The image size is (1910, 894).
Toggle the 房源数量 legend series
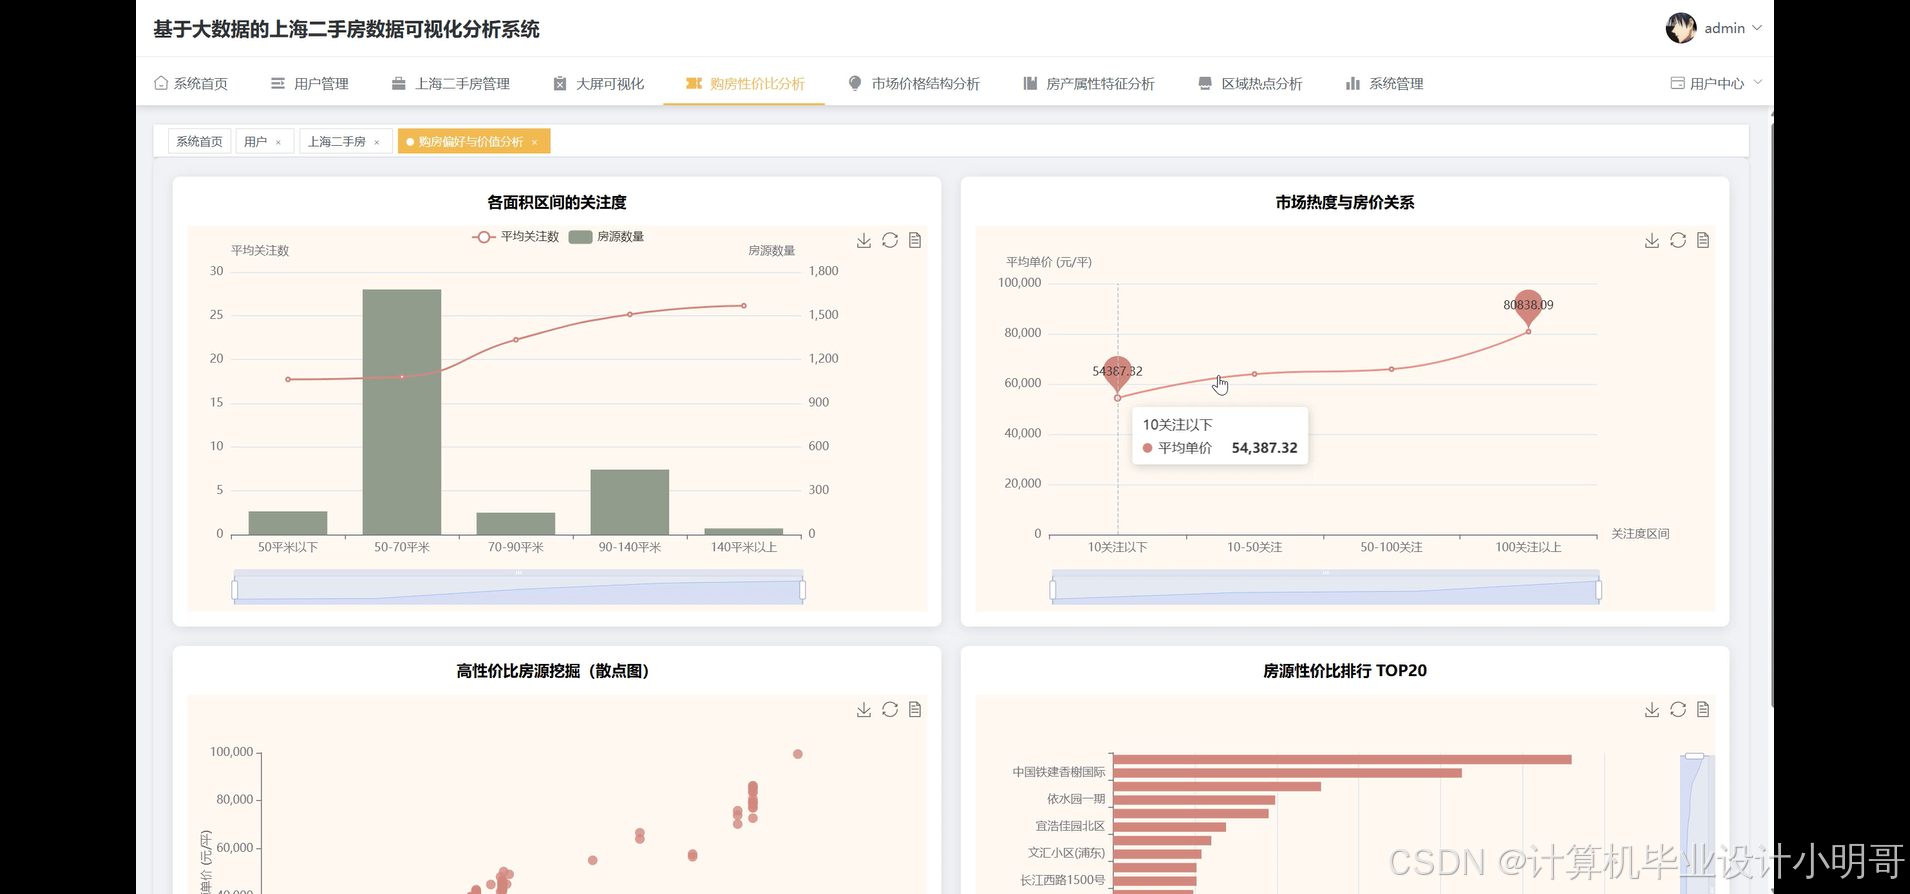click(x=606, y=237)
